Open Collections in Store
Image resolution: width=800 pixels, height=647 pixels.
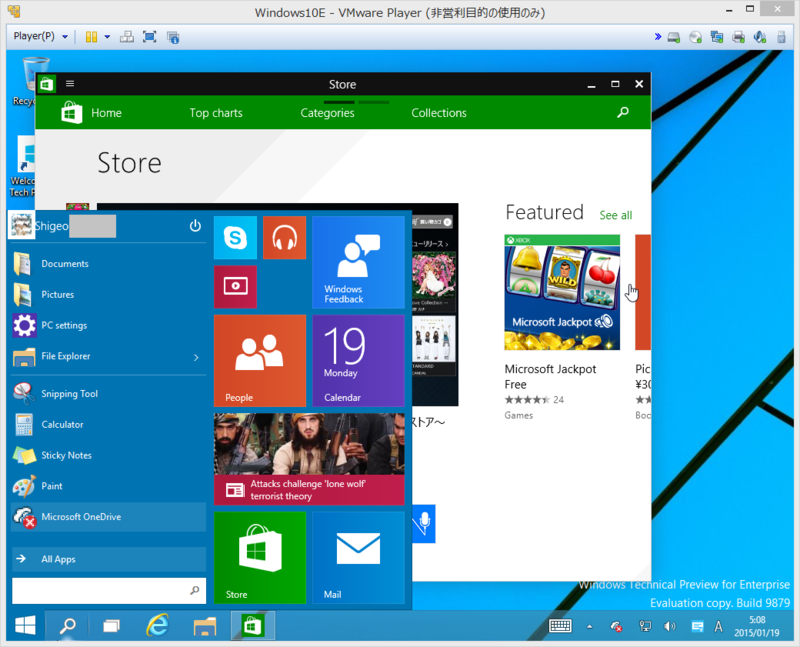[439, 113]
